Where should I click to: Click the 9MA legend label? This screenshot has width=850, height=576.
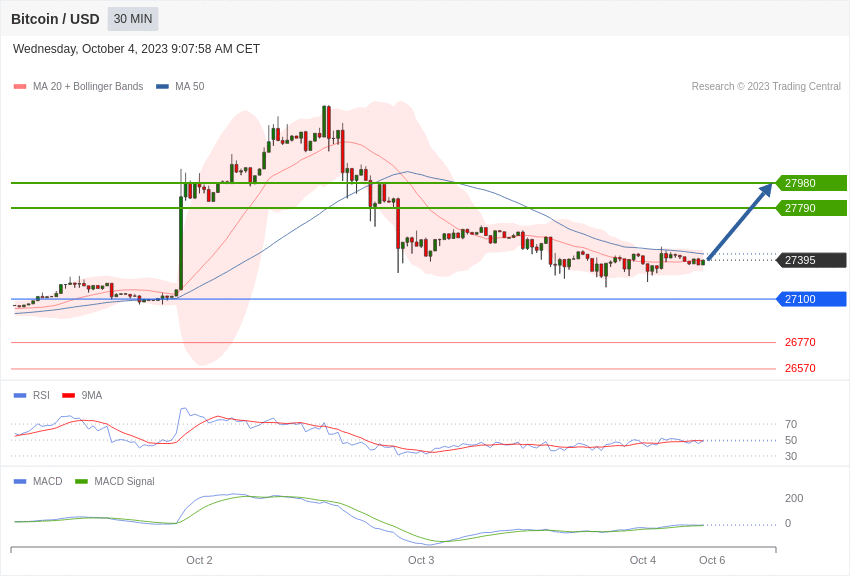click(x=92, y=396)
